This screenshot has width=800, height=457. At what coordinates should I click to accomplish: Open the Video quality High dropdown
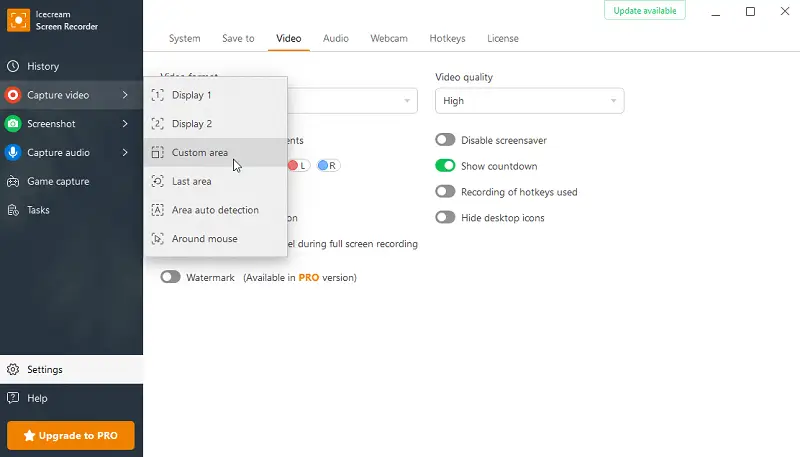click(530, 101)
